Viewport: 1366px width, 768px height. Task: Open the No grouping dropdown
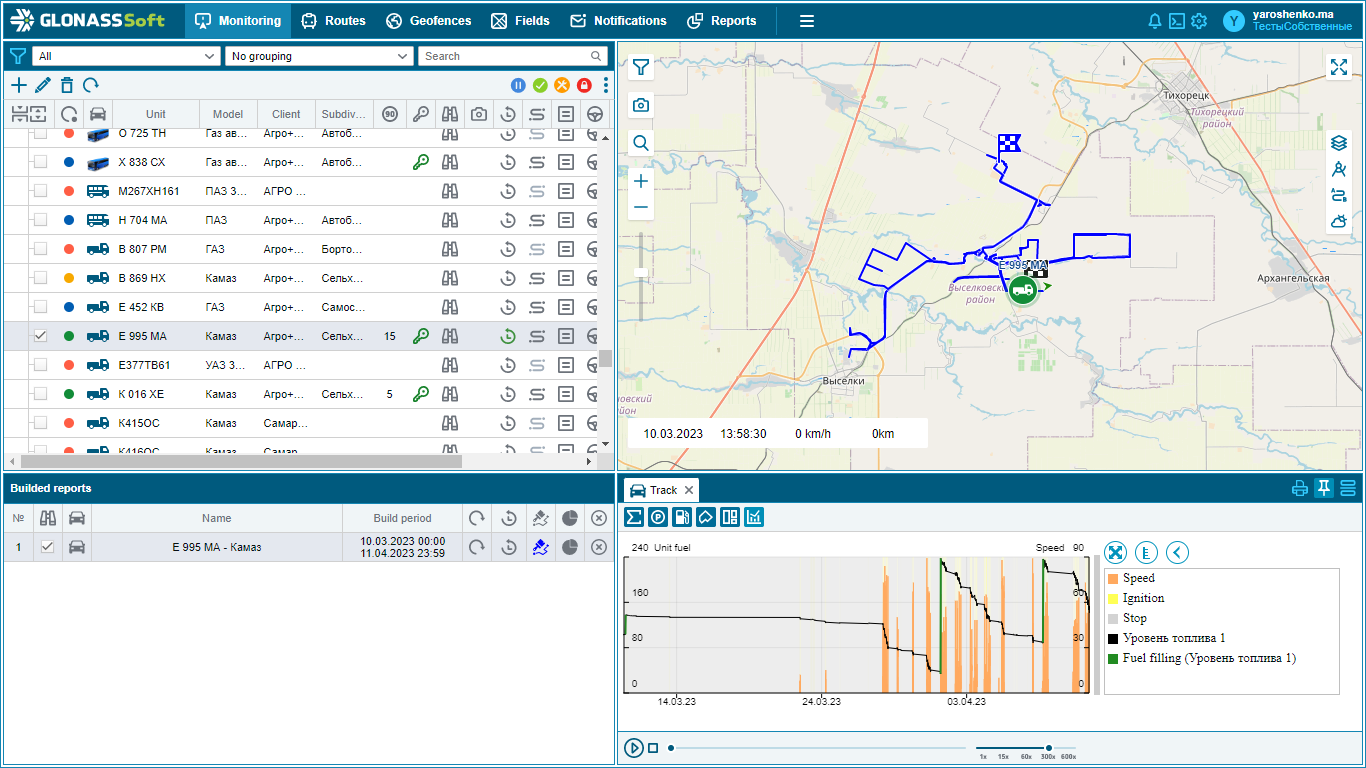pyautogui.click(x=319, y=56)
